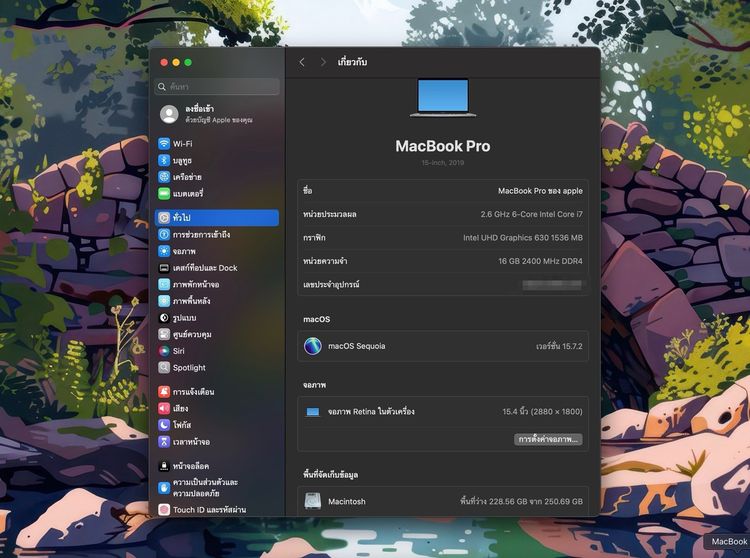This screenshot has height=558, width=750.
Task: Click the built-in Retina display icon
Action: 313,412
